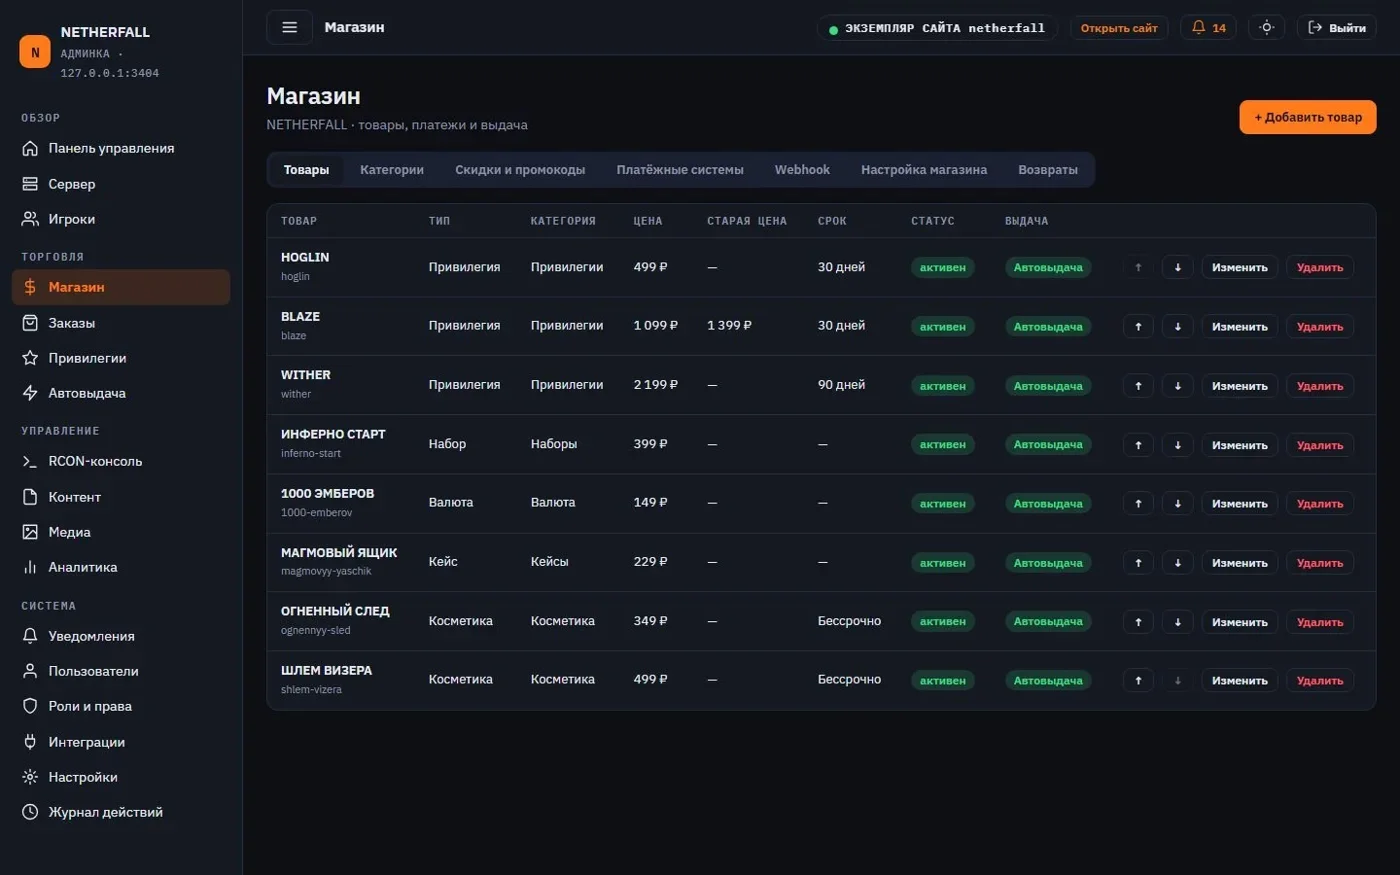Move HOGLIN product down with arrow
This screenshot has width=1400, height=875.
(x=1177, y=267)
